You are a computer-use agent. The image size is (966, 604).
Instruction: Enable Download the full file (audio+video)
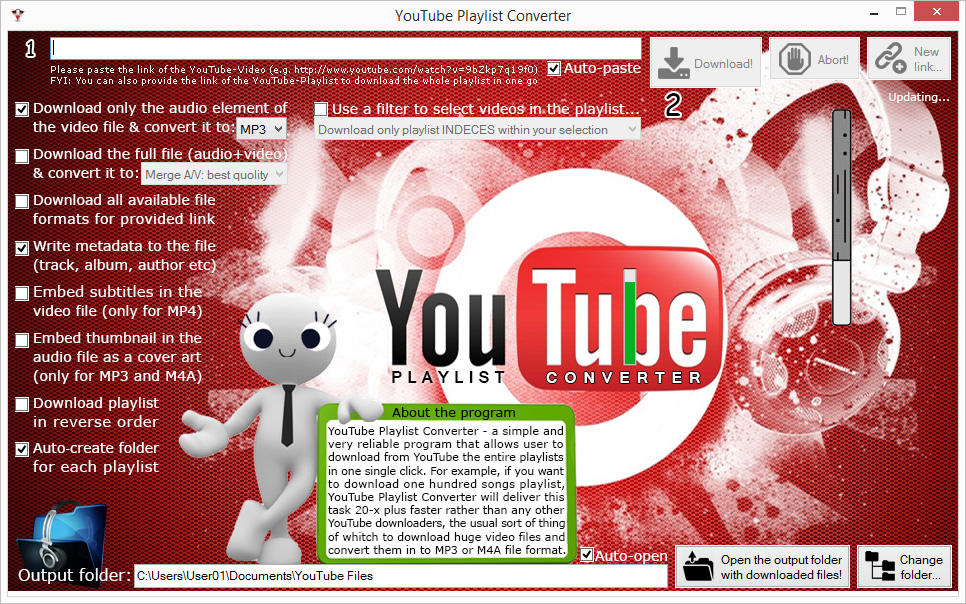(22, 156)
